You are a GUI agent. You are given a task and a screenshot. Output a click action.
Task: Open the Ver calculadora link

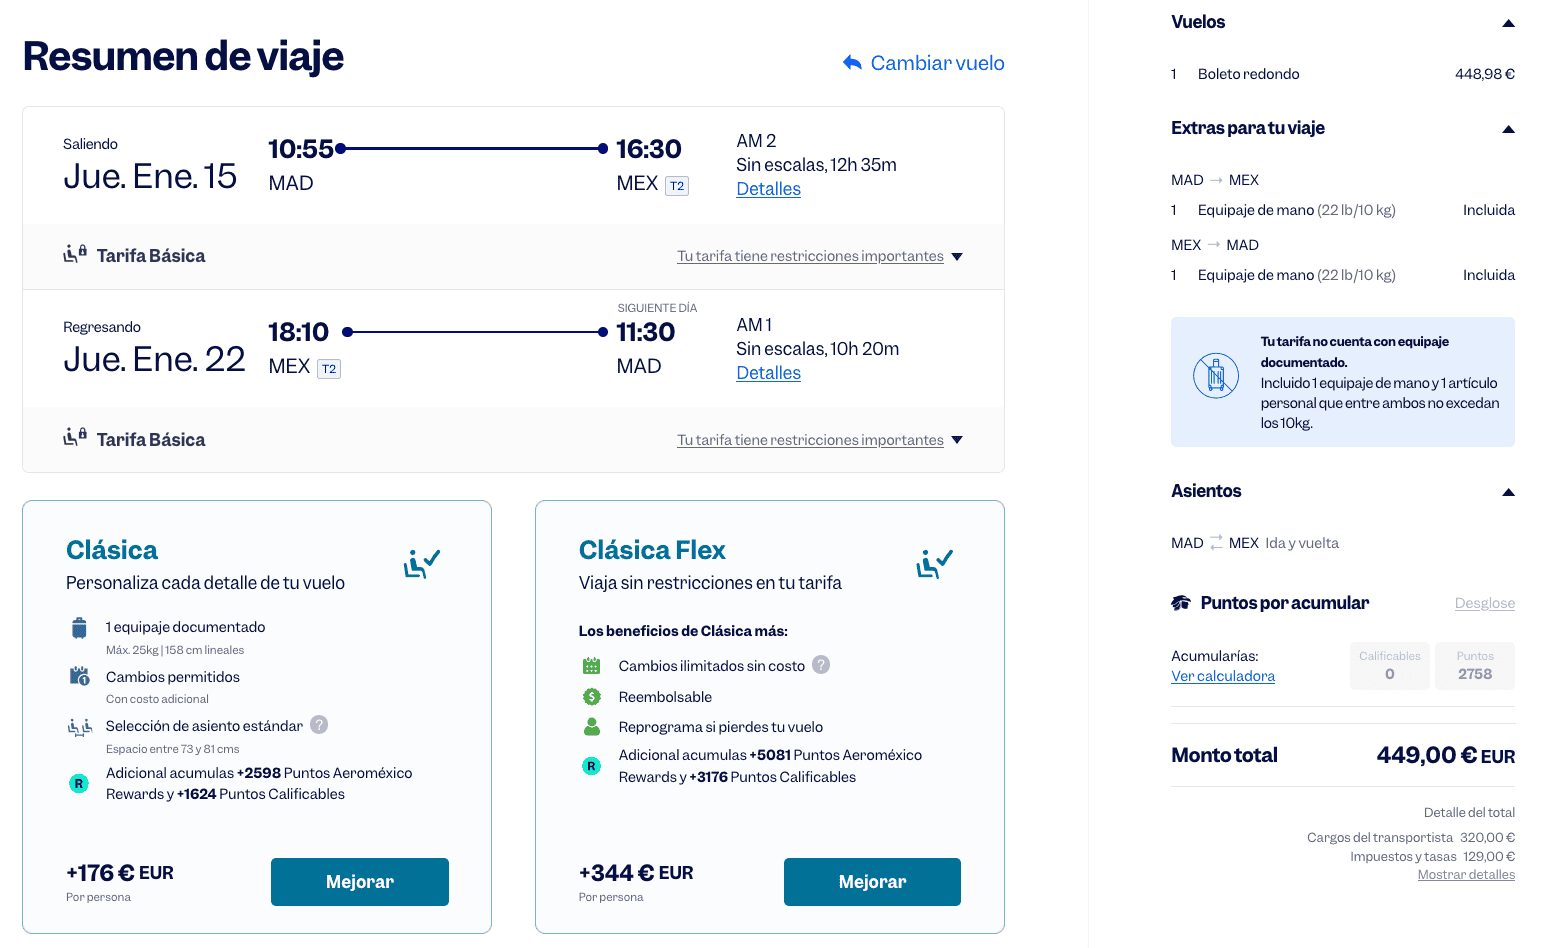1222,676
